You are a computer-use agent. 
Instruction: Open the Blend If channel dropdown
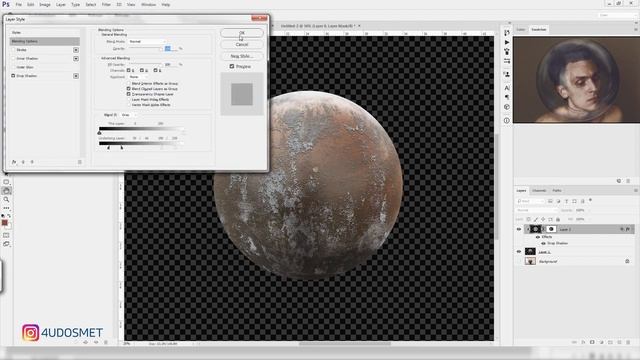coord(128,115)
